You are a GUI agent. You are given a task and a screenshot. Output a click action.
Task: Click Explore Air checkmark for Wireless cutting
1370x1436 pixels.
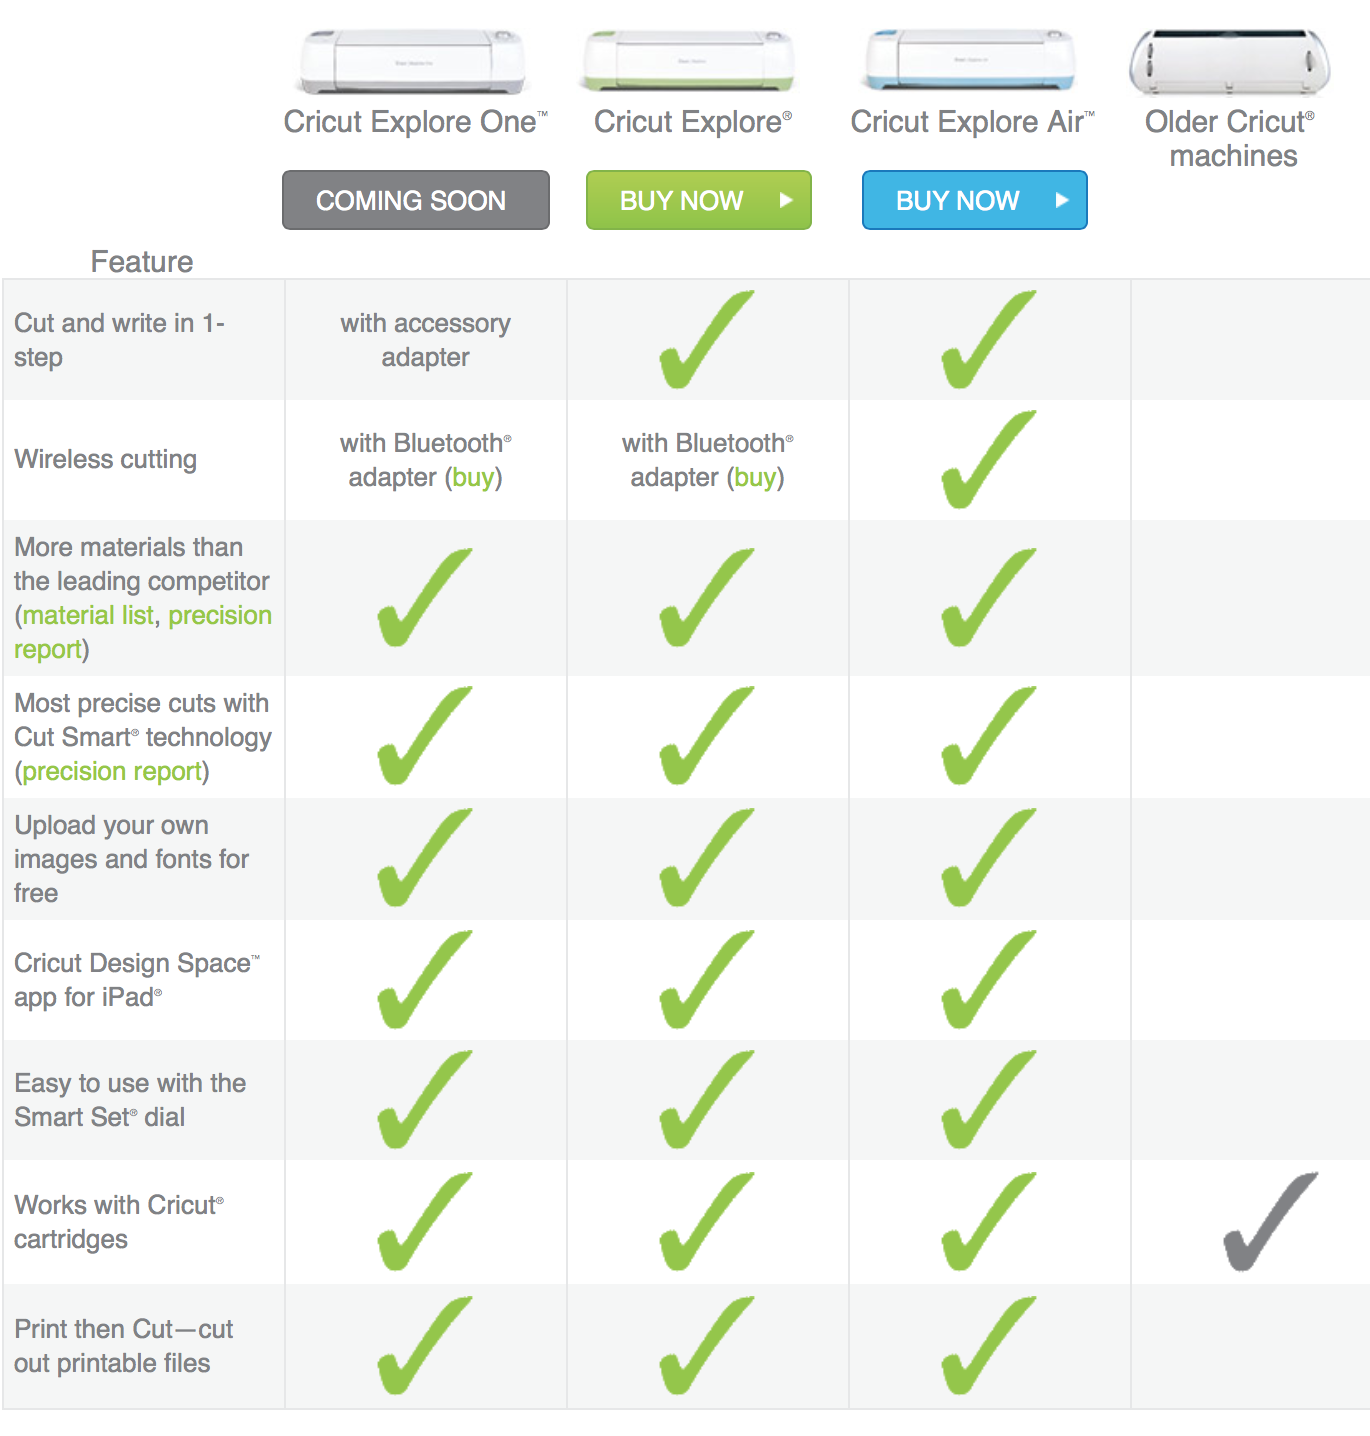[989, 459]
